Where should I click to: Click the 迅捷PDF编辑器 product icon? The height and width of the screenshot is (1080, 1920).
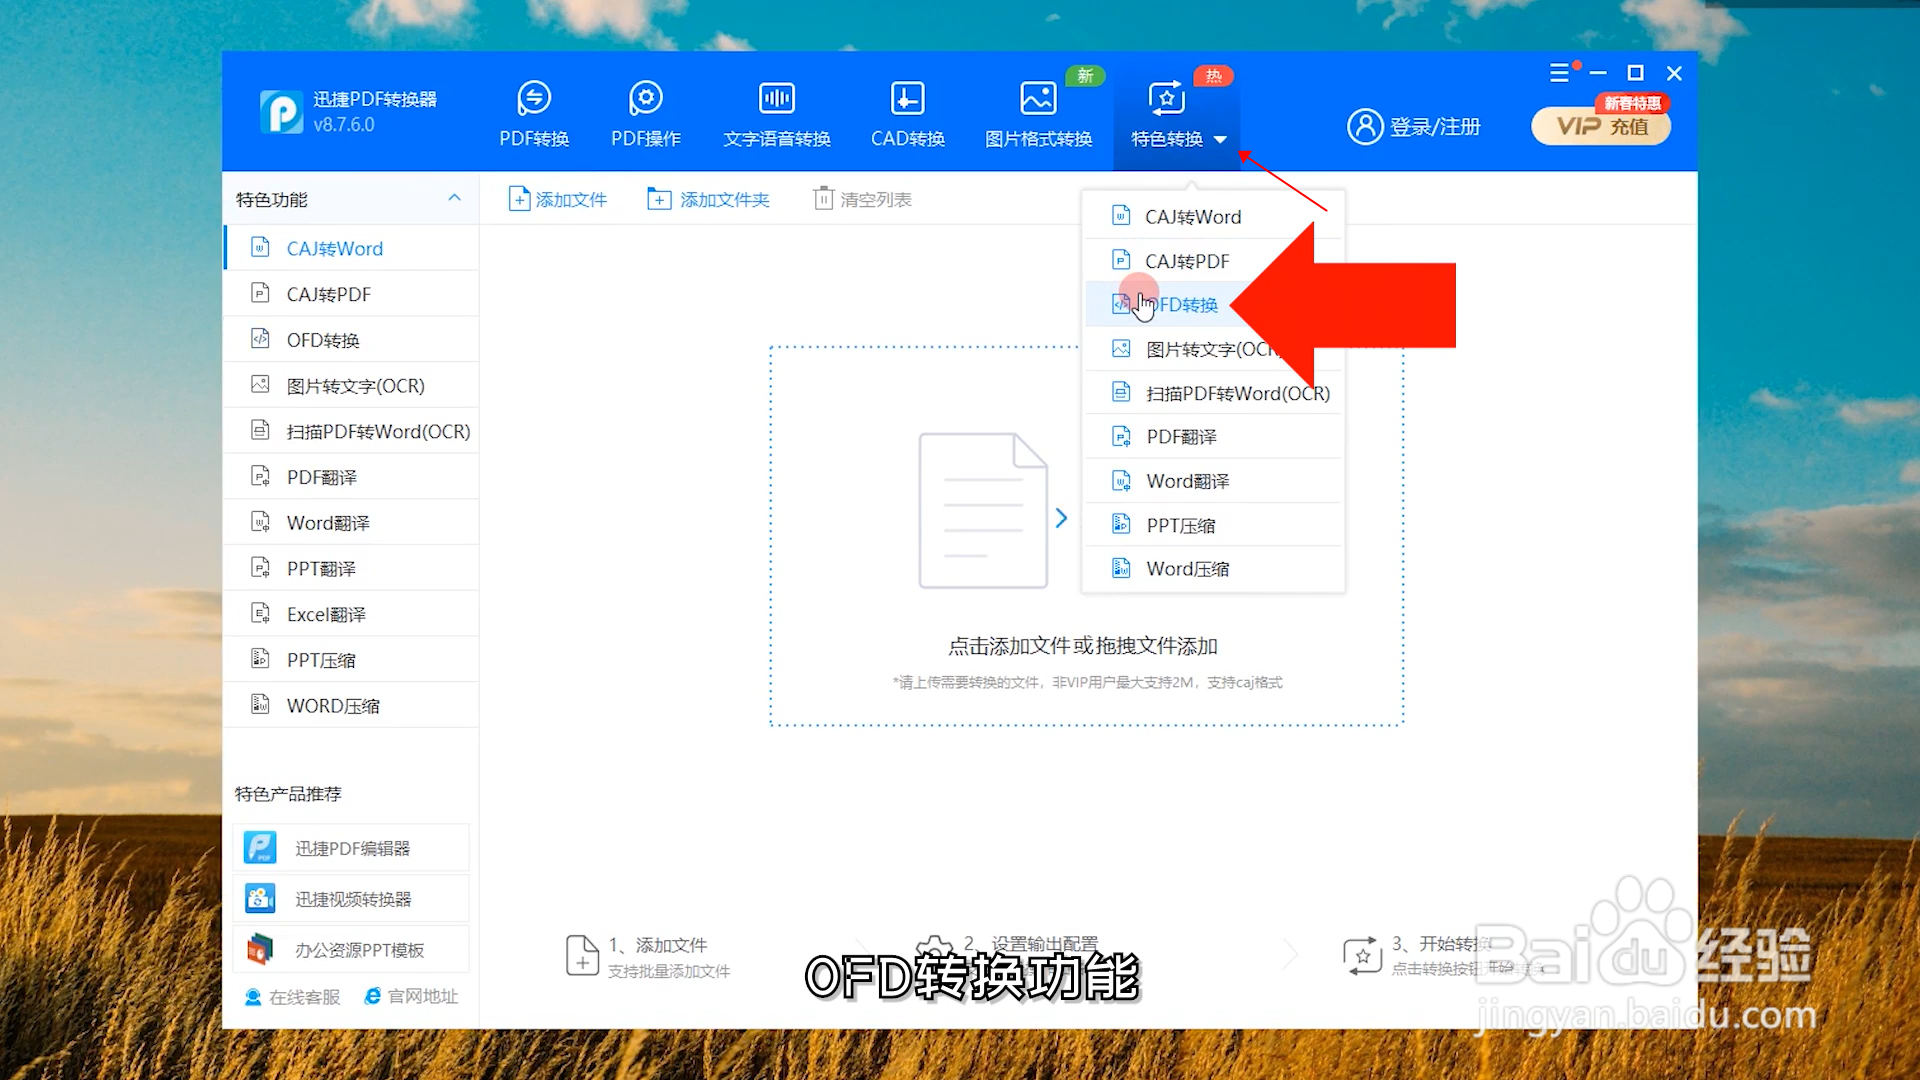tap(260, 848)
